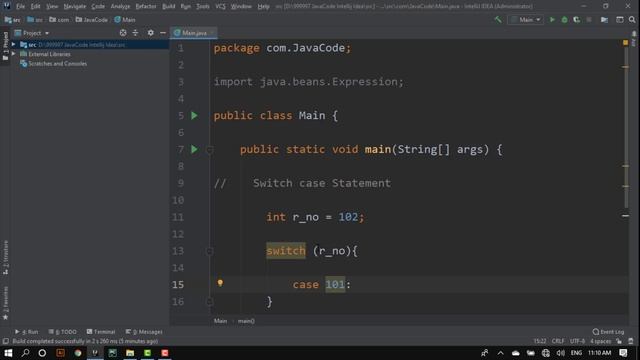Viewport: 640px width, 360px height.
Task: Click the JavaCode breadcrumb in navigation bar
Action: coord(92,20)
